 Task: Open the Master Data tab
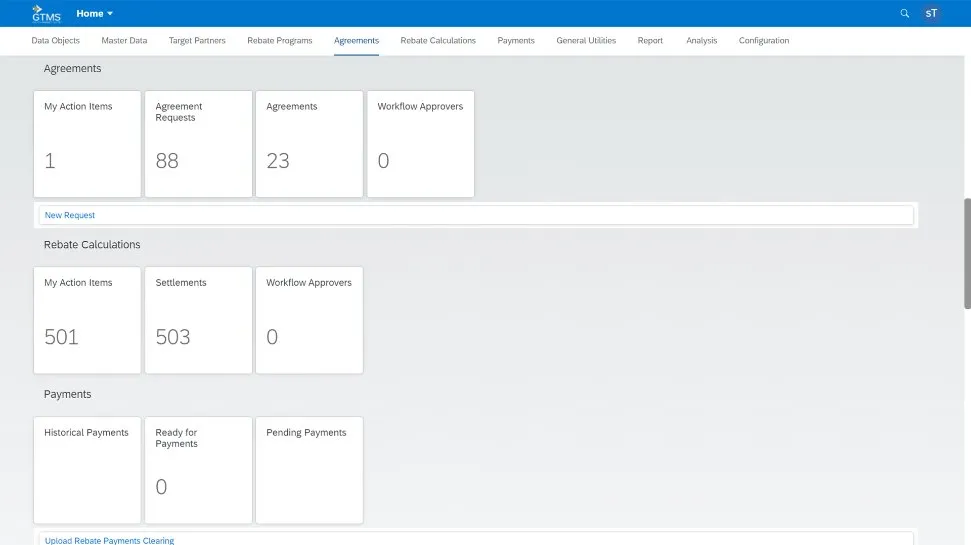(124, 41)
